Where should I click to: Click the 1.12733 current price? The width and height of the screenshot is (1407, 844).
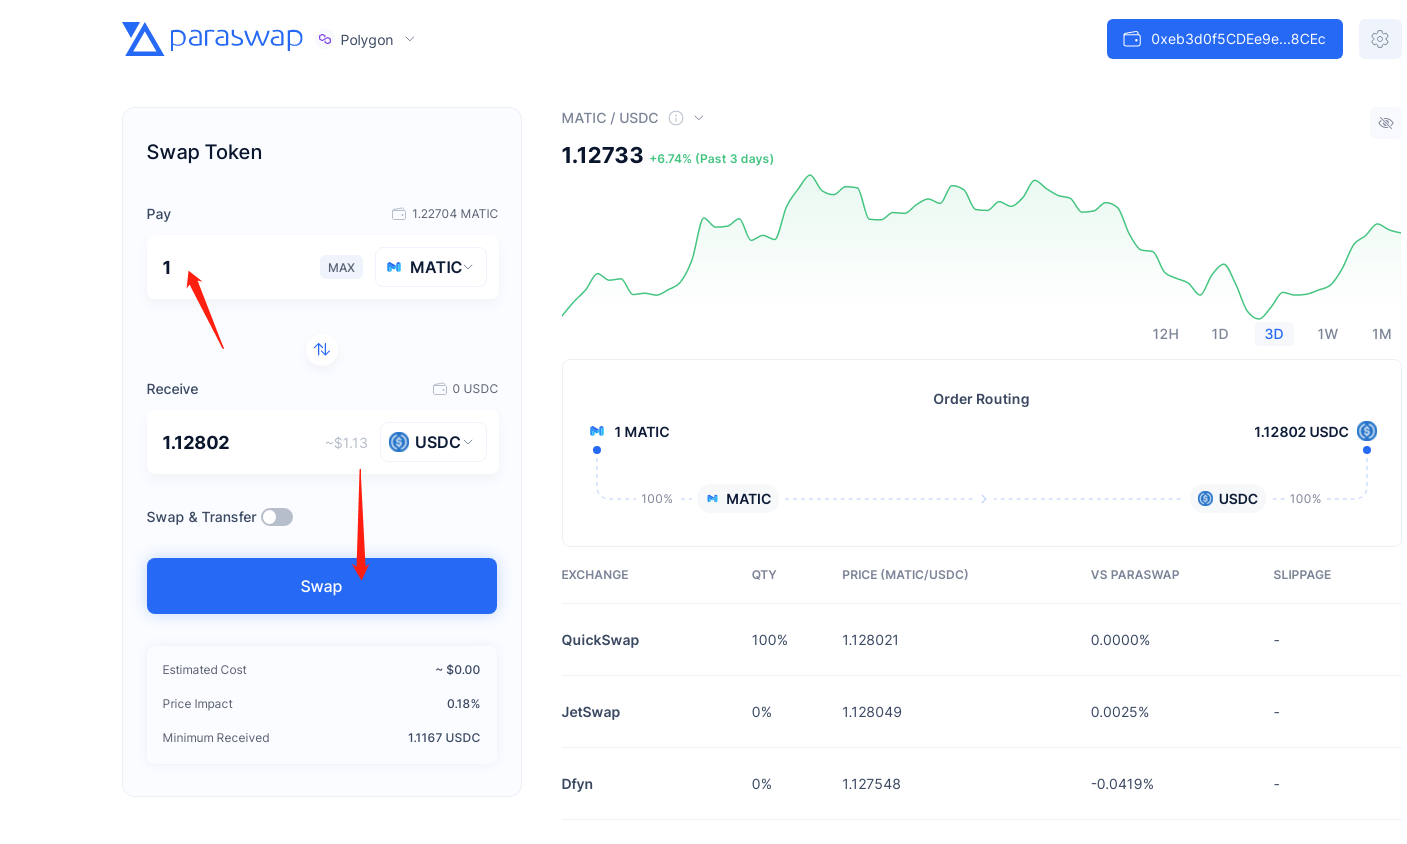click(603, 155)
